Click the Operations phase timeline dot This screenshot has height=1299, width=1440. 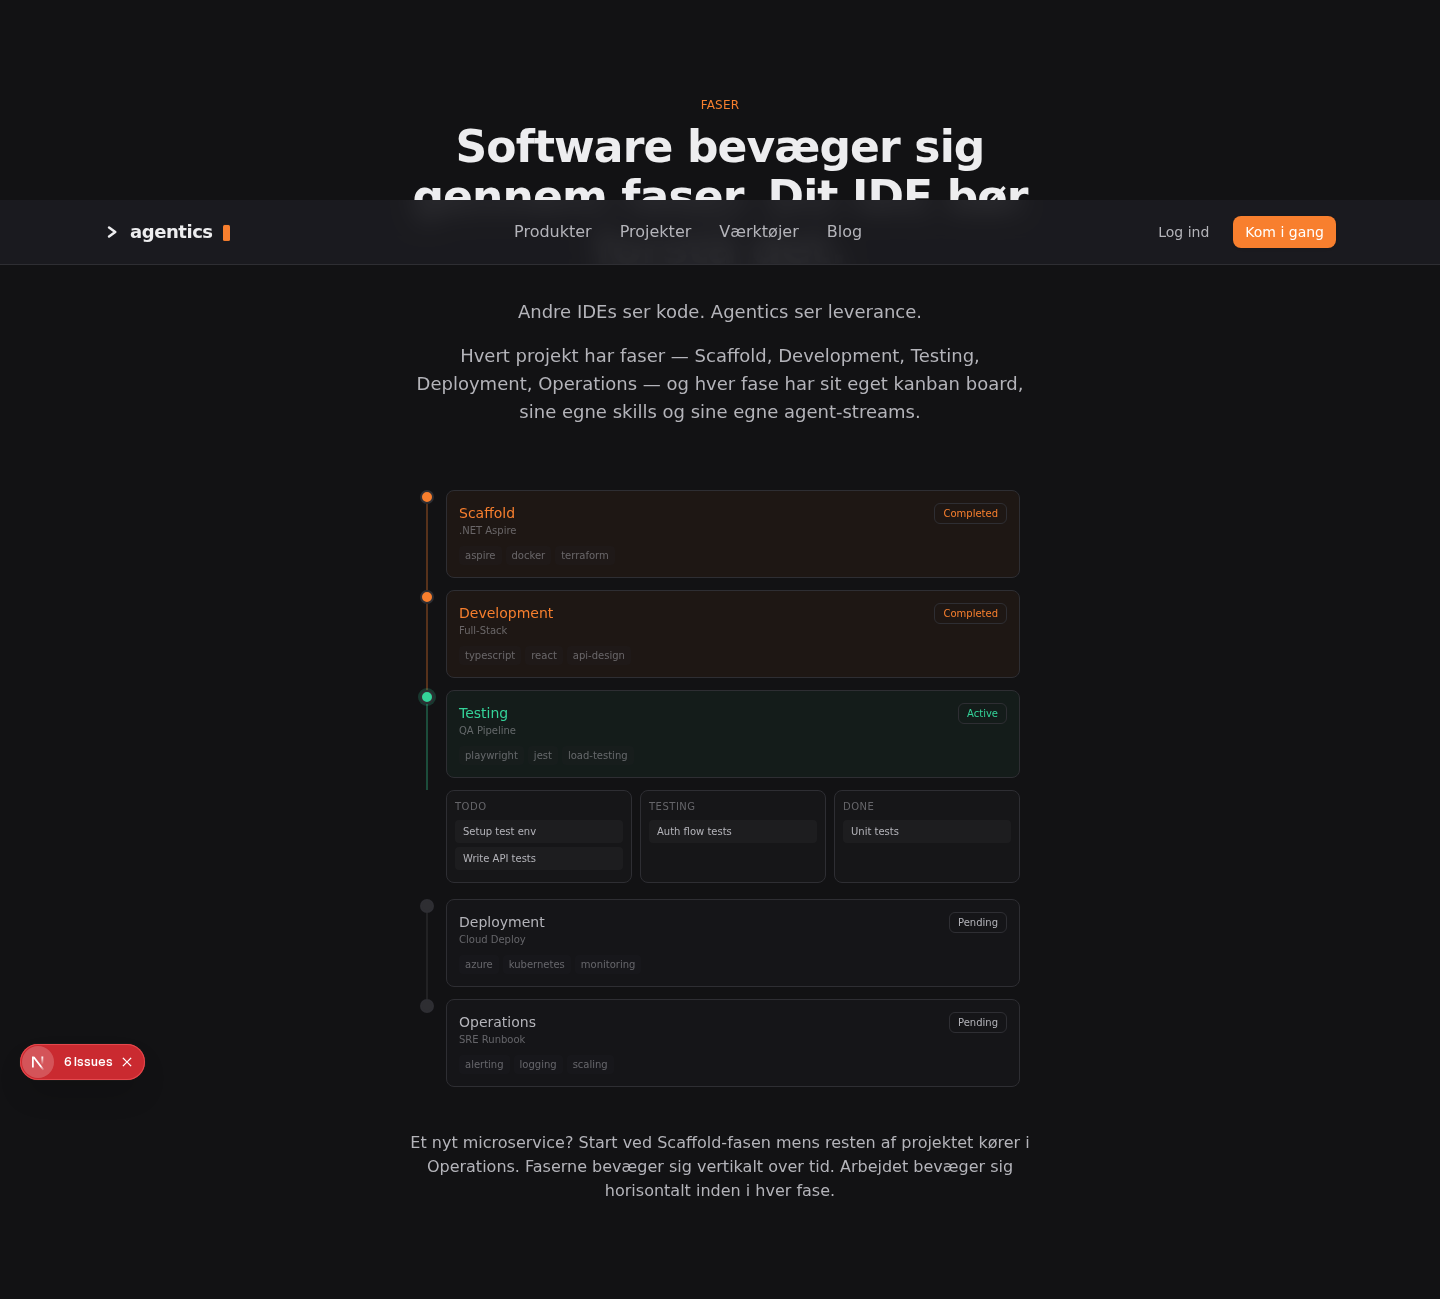[427, 1006]
